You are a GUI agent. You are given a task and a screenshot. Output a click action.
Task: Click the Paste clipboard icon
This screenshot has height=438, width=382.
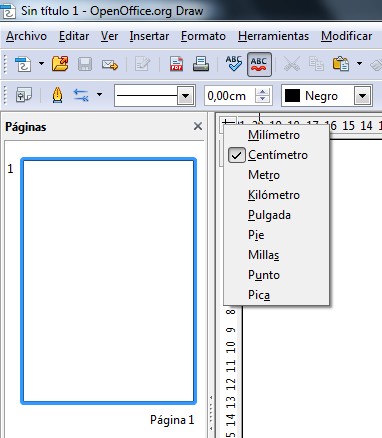point(341,64)
